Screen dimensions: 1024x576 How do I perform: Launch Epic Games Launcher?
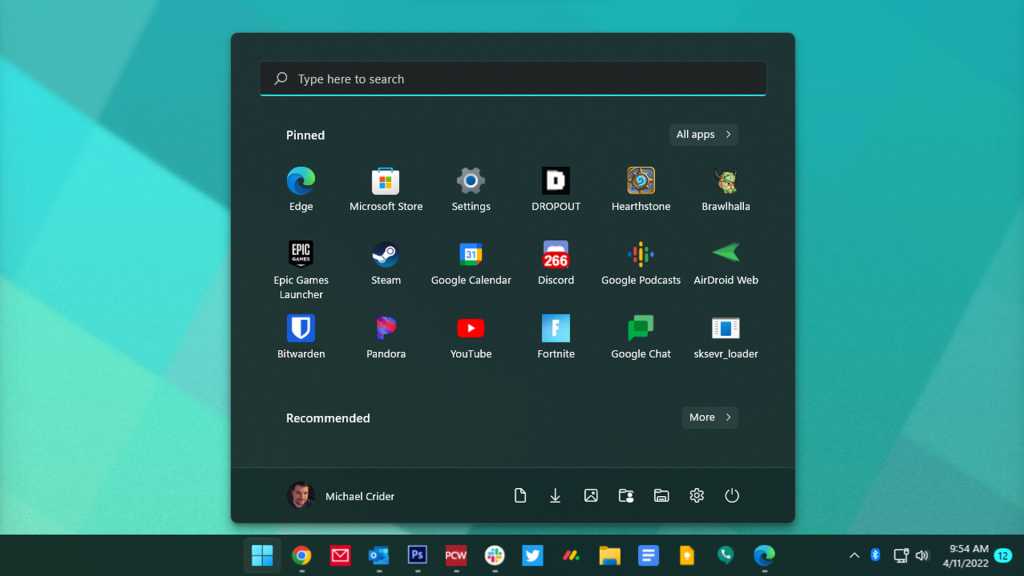coord(300,269)
